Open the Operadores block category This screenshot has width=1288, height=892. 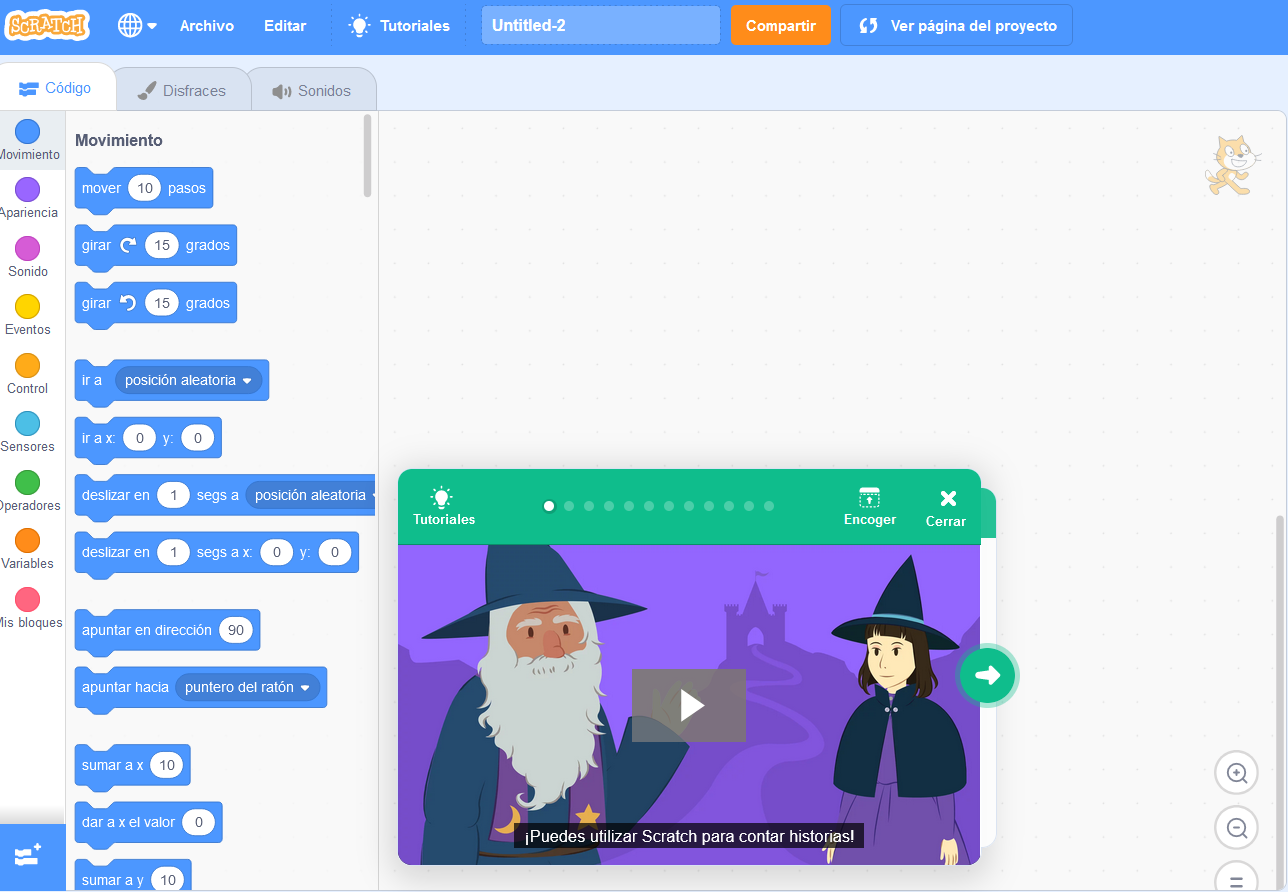pyautogui.click(x=30, y=488)
